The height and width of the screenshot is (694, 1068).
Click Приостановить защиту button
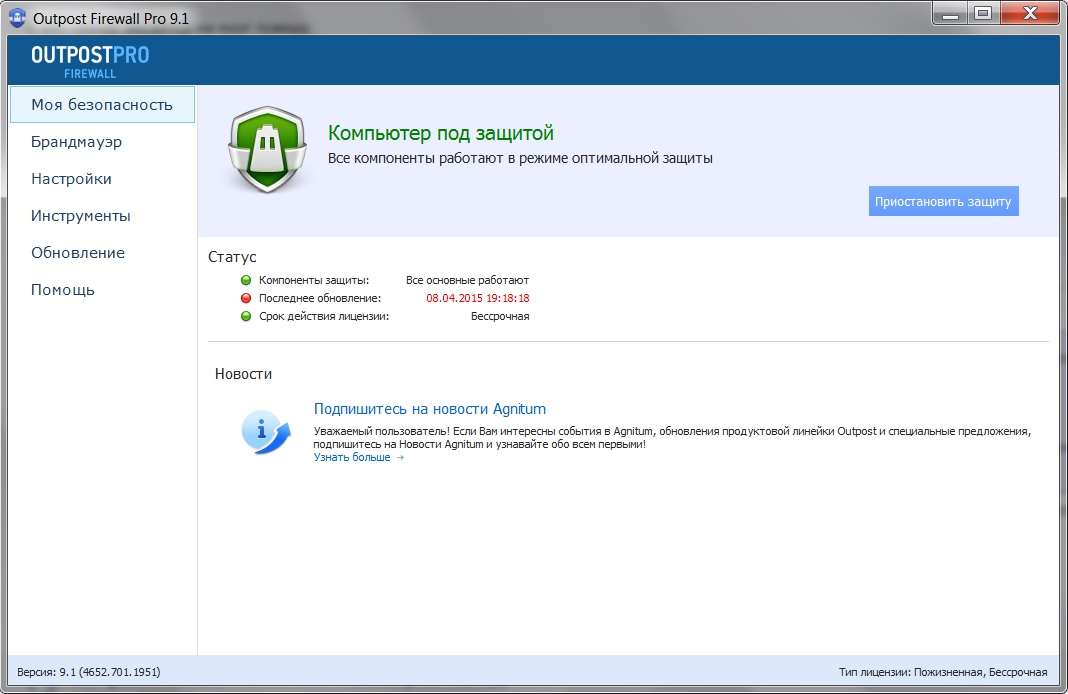pos(943,201)
